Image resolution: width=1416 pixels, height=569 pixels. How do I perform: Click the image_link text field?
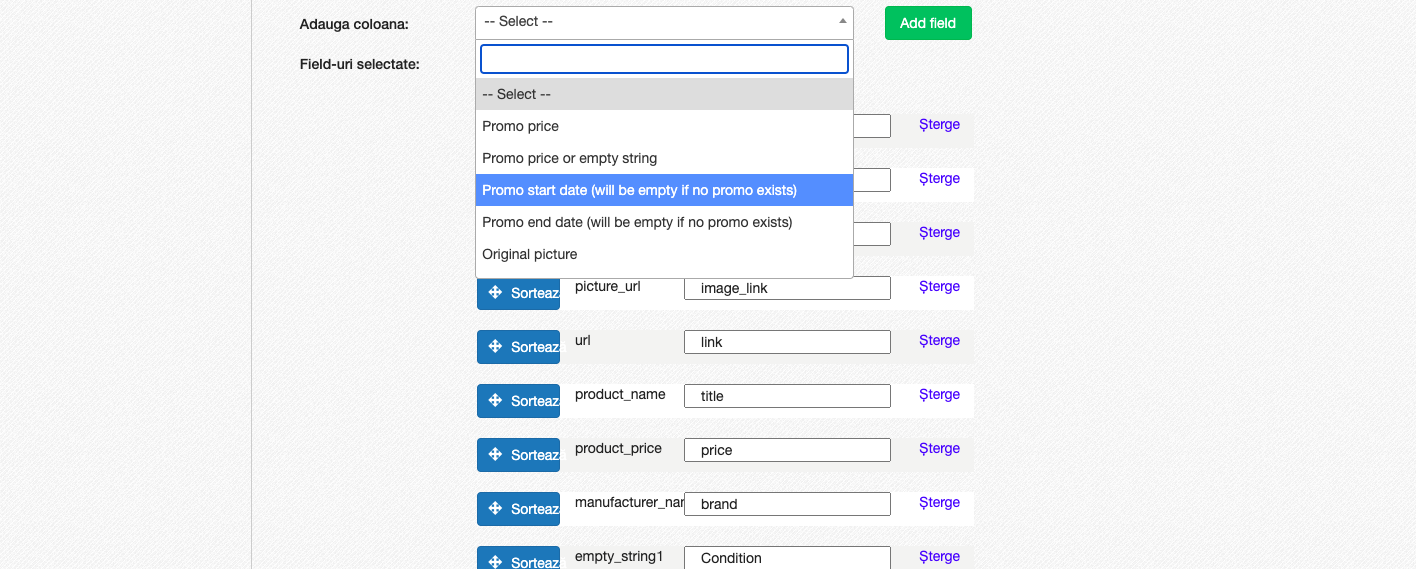click(787, 288)
